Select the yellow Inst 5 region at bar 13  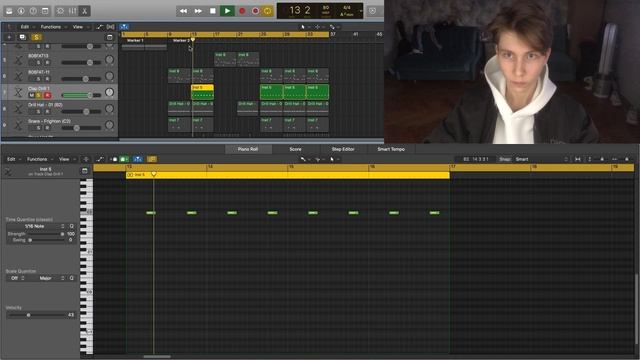pyautogui.click(x=202, y=92)
